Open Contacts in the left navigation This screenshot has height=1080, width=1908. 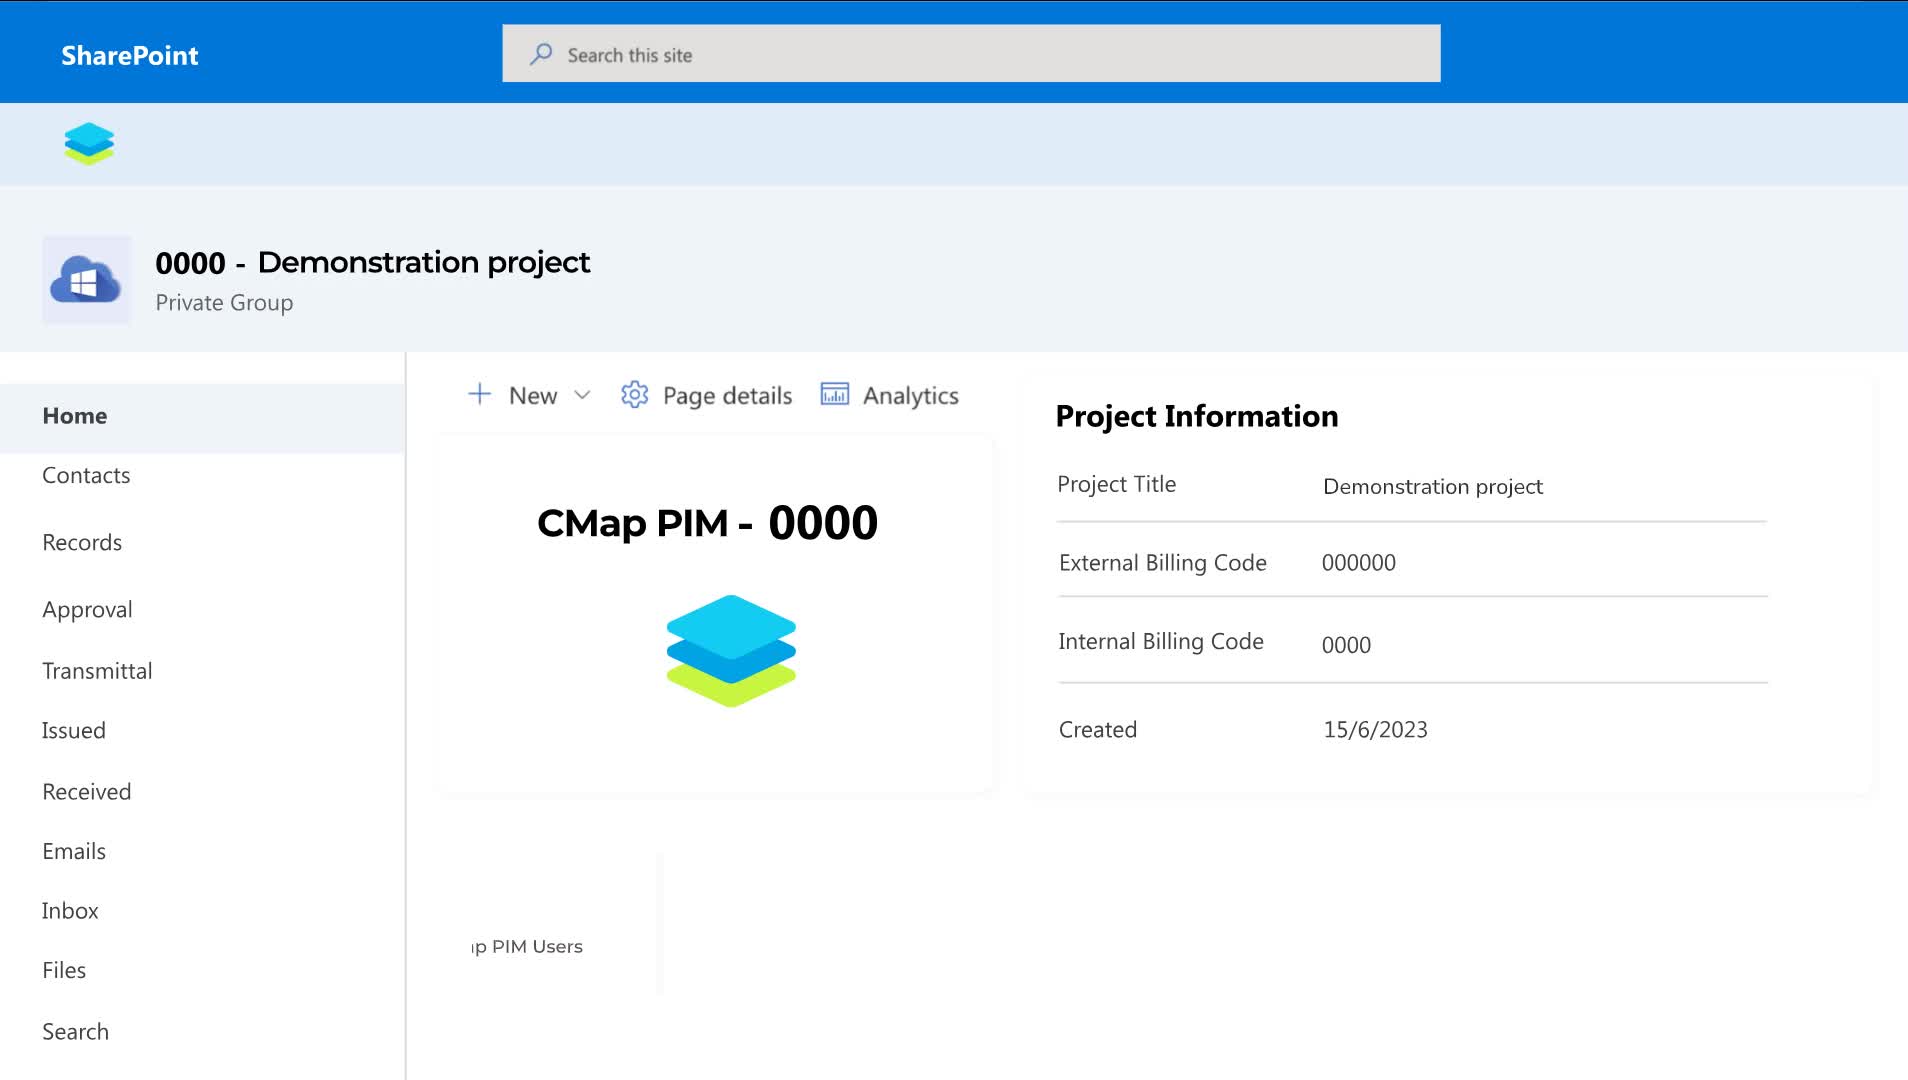[86, 475]
